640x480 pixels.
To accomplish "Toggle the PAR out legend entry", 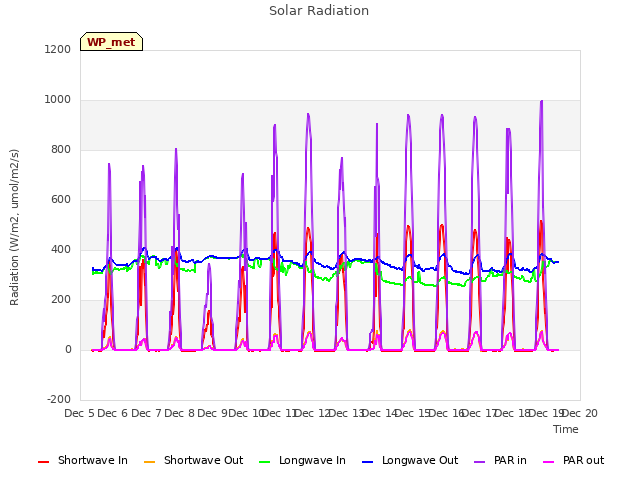I will click(x=573, y=460).
